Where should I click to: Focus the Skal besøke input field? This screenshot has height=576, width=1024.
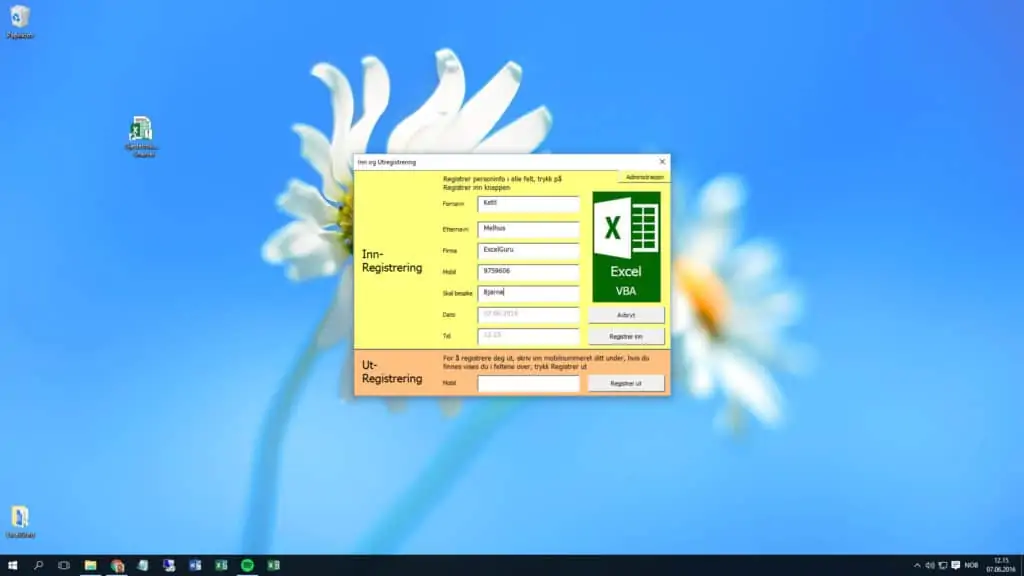pyautogui.click(x=528, y=293)
